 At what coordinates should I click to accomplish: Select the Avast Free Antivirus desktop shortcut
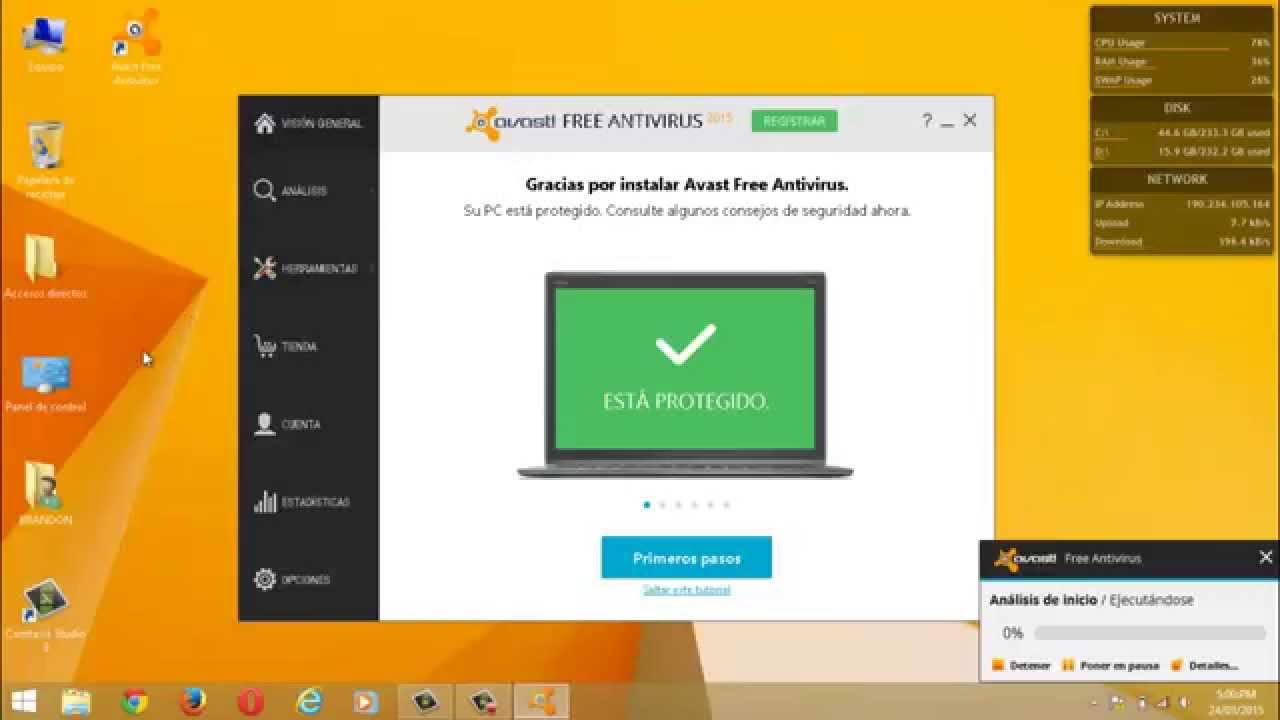[136, 48]
